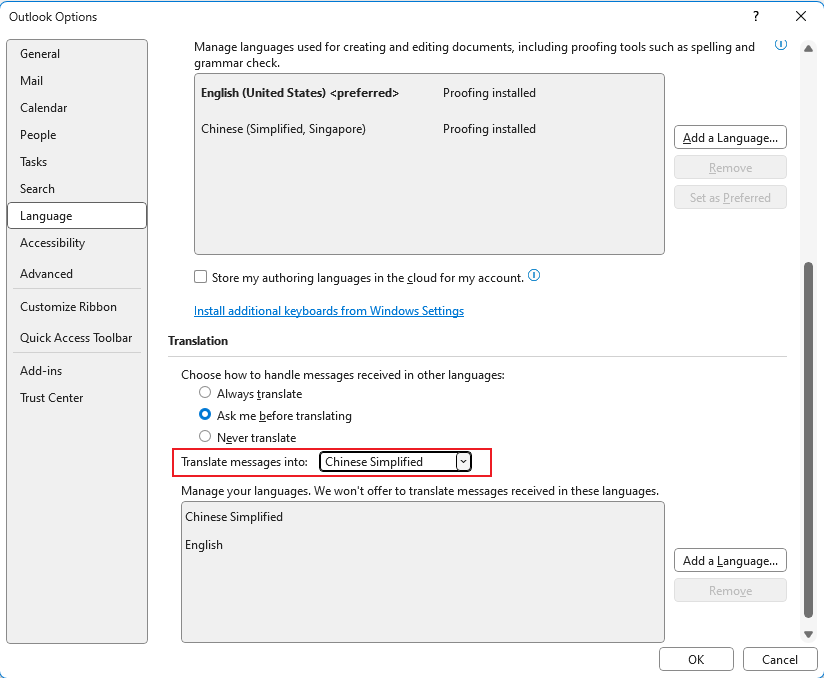Screen dimensions: 824x678
Task: Enable storing authoring languages in the cloud
Action: (201, 277)
